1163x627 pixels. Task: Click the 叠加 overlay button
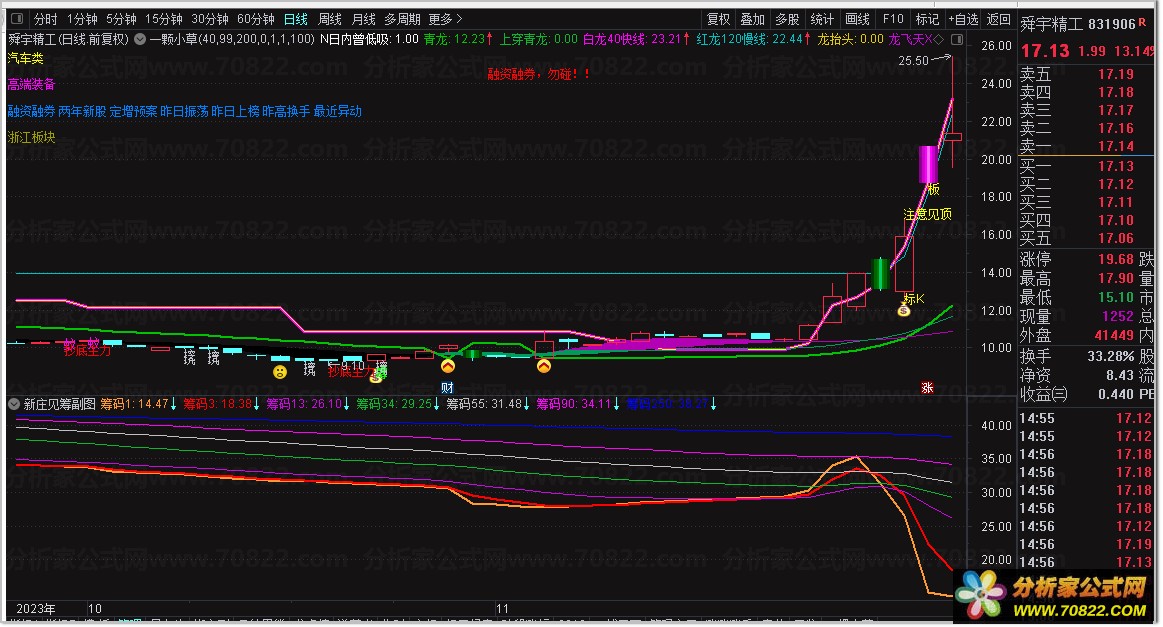tap(752, 19)
